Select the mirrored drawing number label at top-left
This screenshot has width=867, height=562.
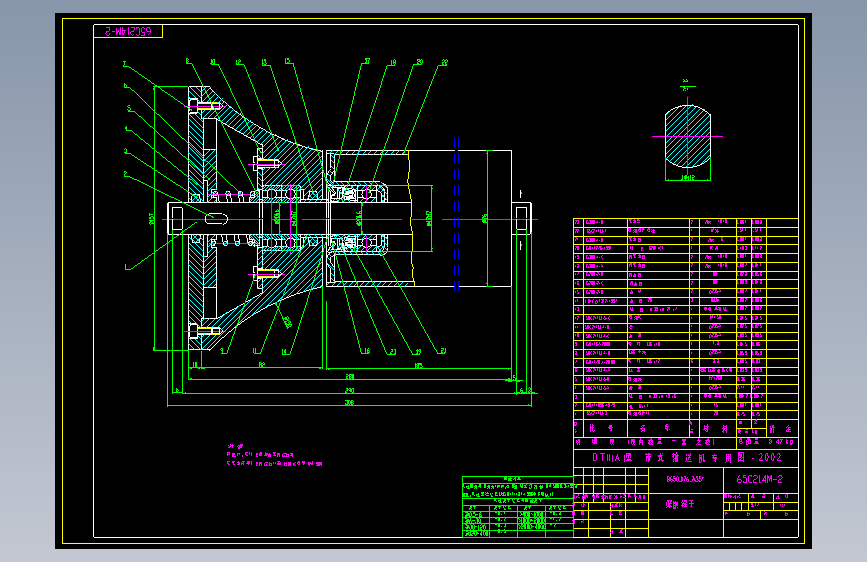(x=128, y=32)
